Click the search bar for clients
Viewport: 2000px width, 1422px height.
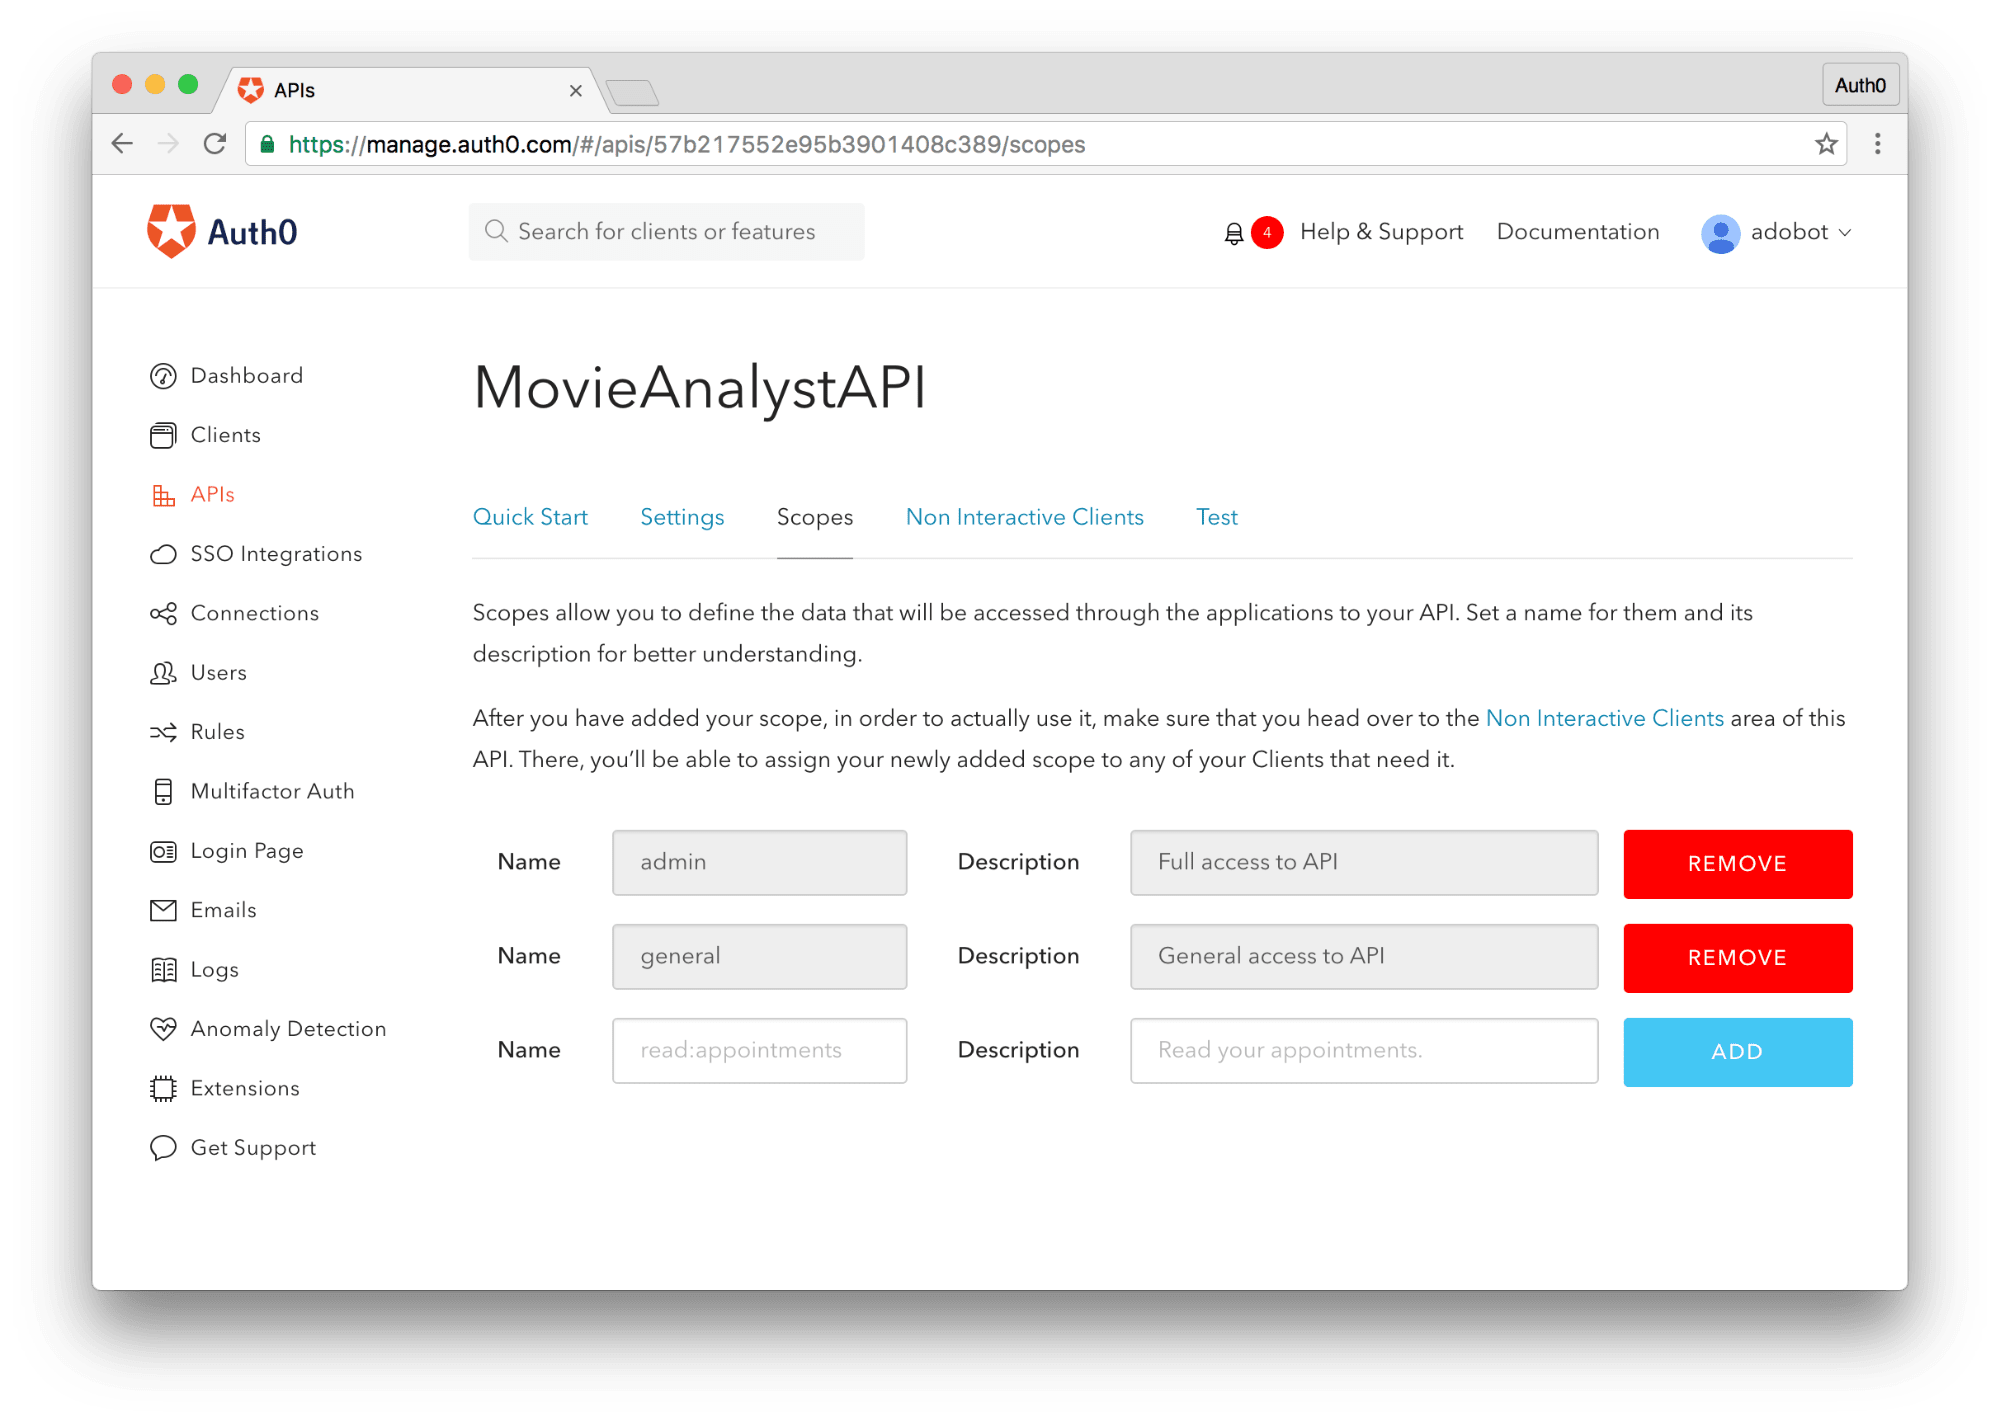[x=671, y=231]
